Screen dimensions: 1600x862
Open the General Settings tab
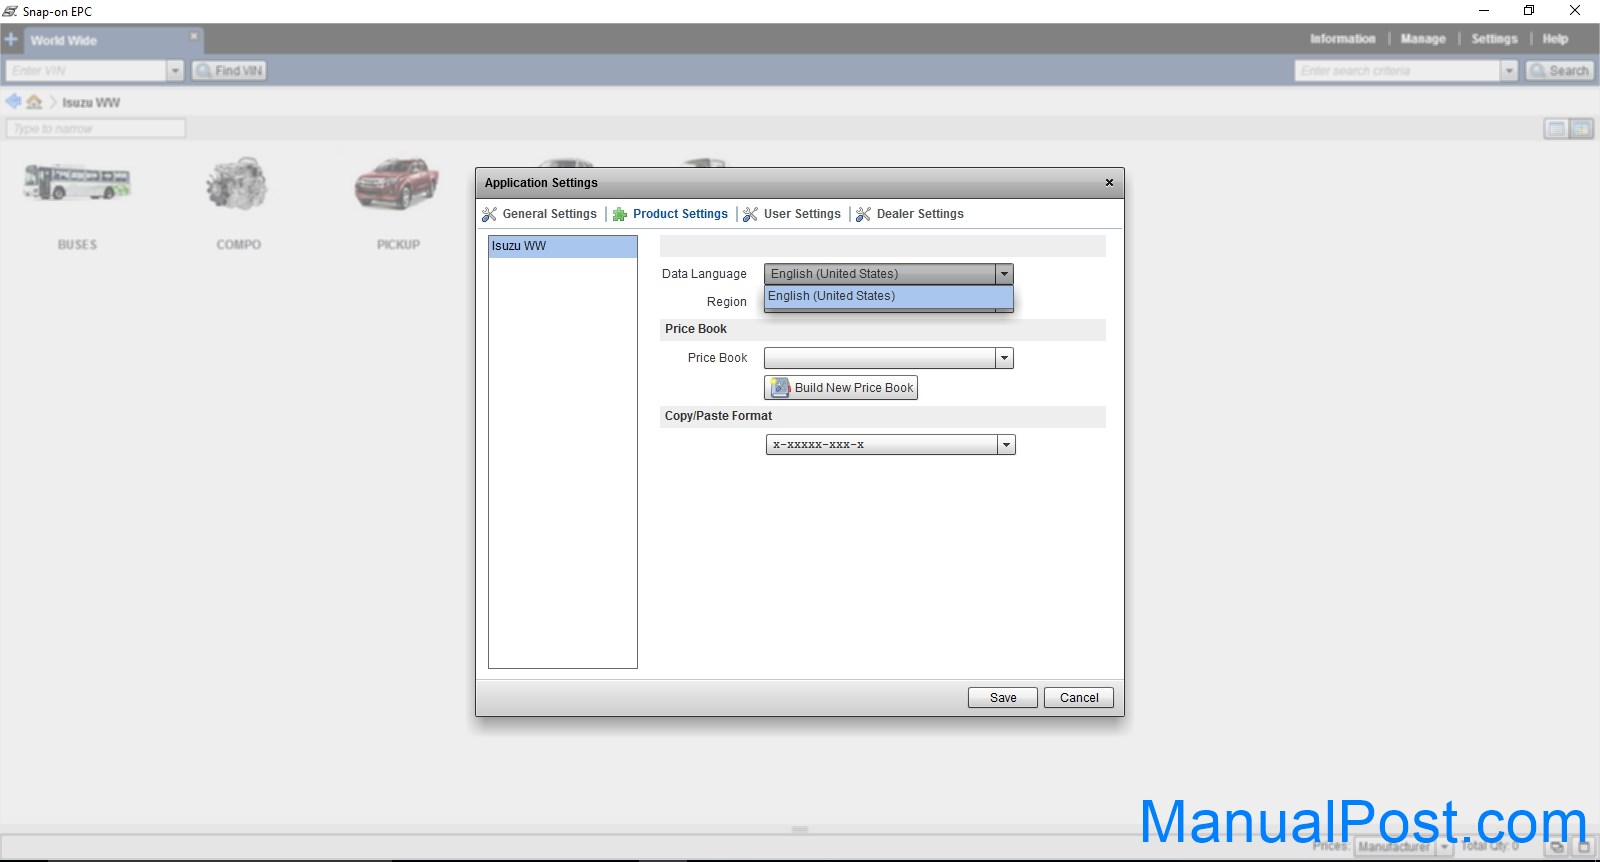(549, 214)
